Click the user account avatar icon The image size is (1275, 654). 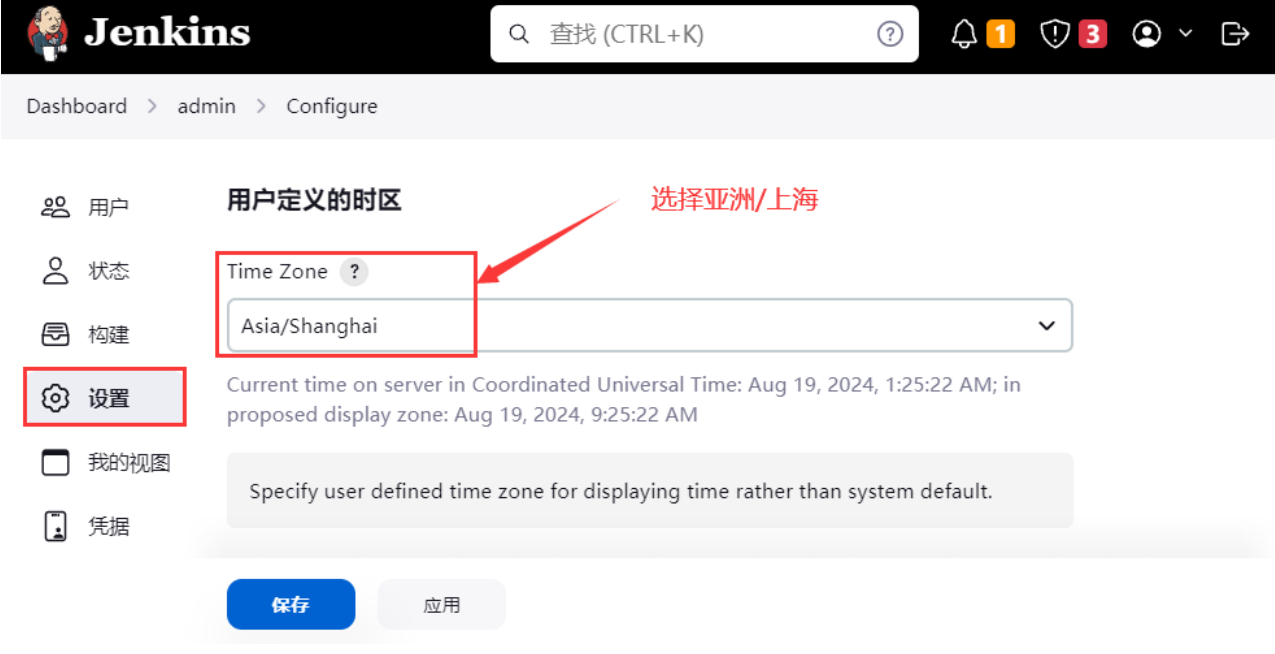click(1146, 34)
